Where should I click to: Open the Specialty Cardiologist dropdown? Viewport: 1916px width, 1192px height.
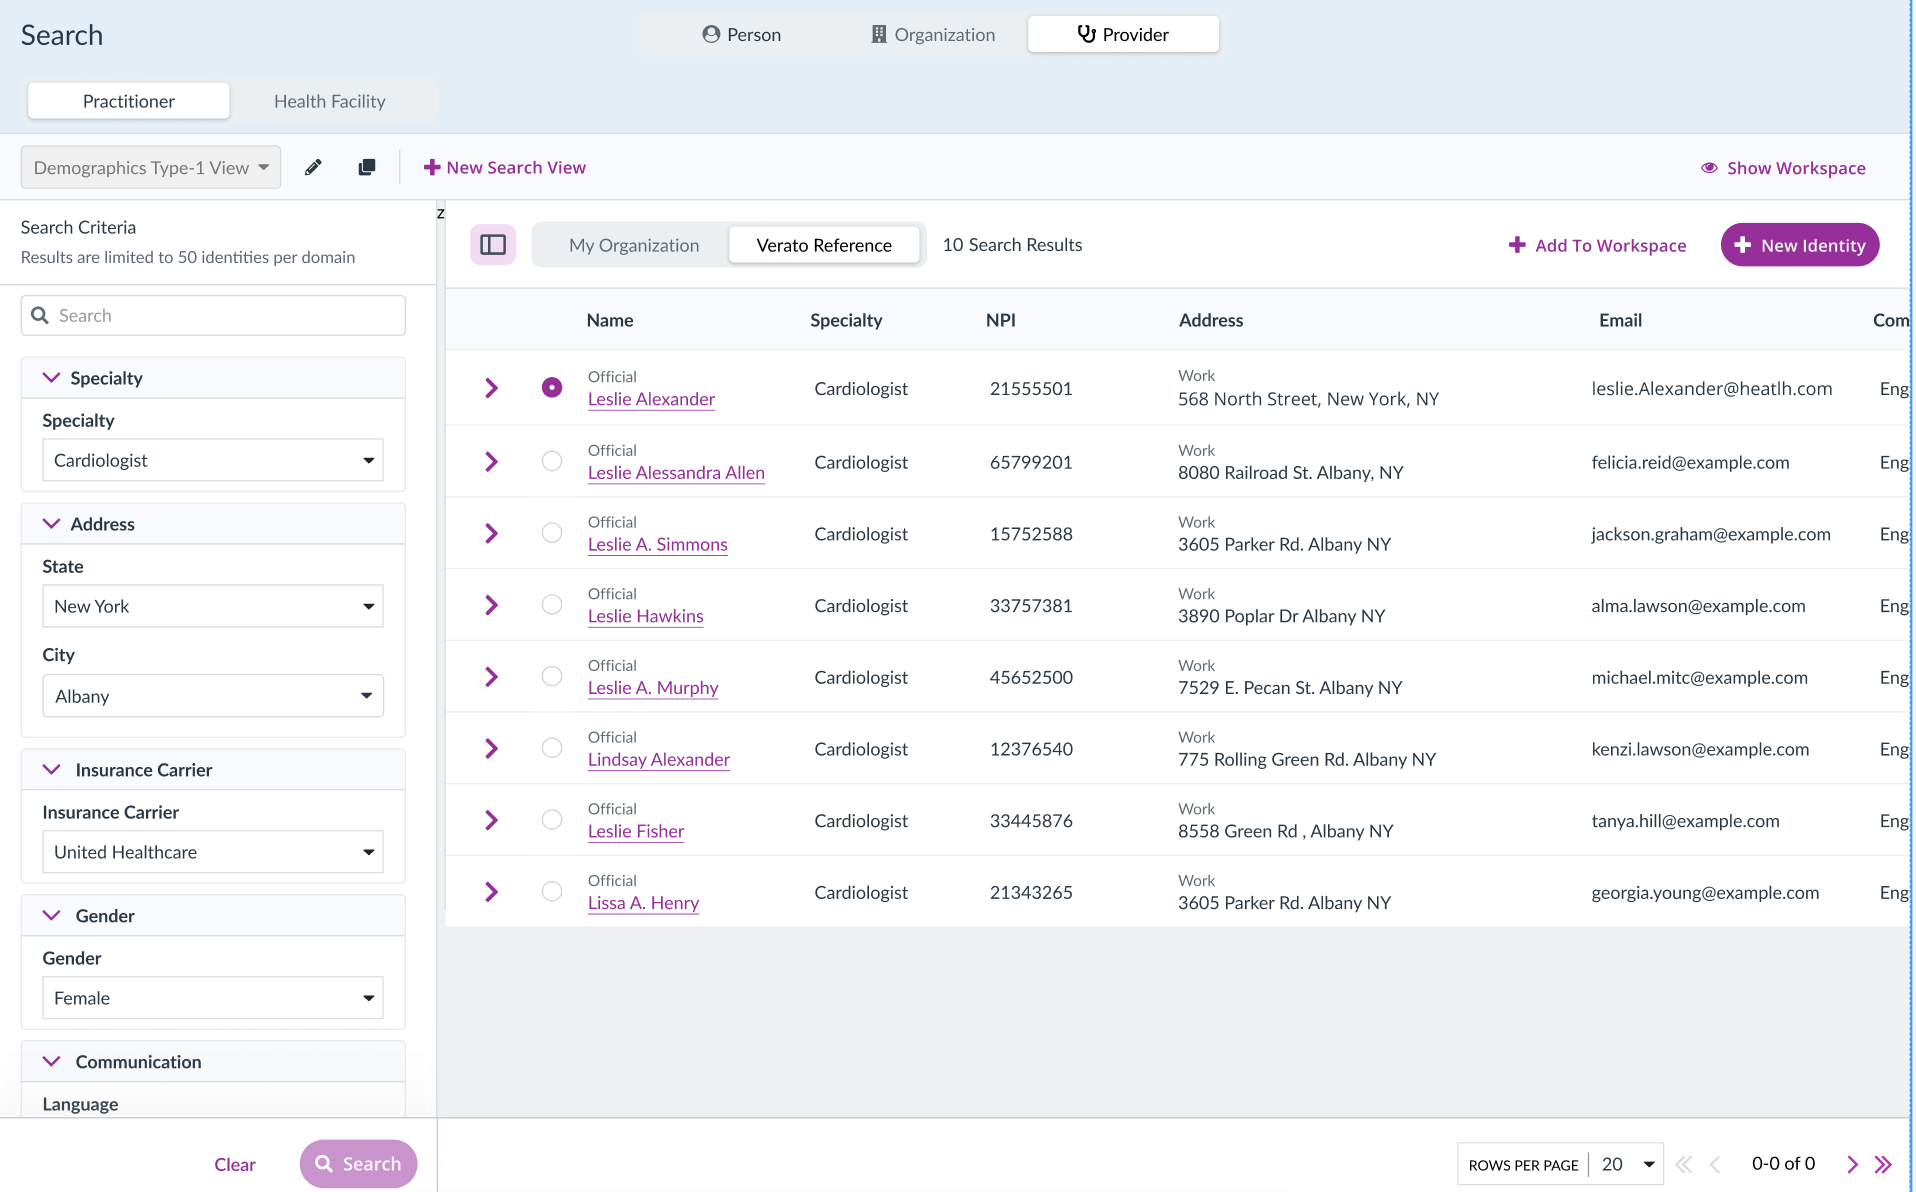[213, 460]
